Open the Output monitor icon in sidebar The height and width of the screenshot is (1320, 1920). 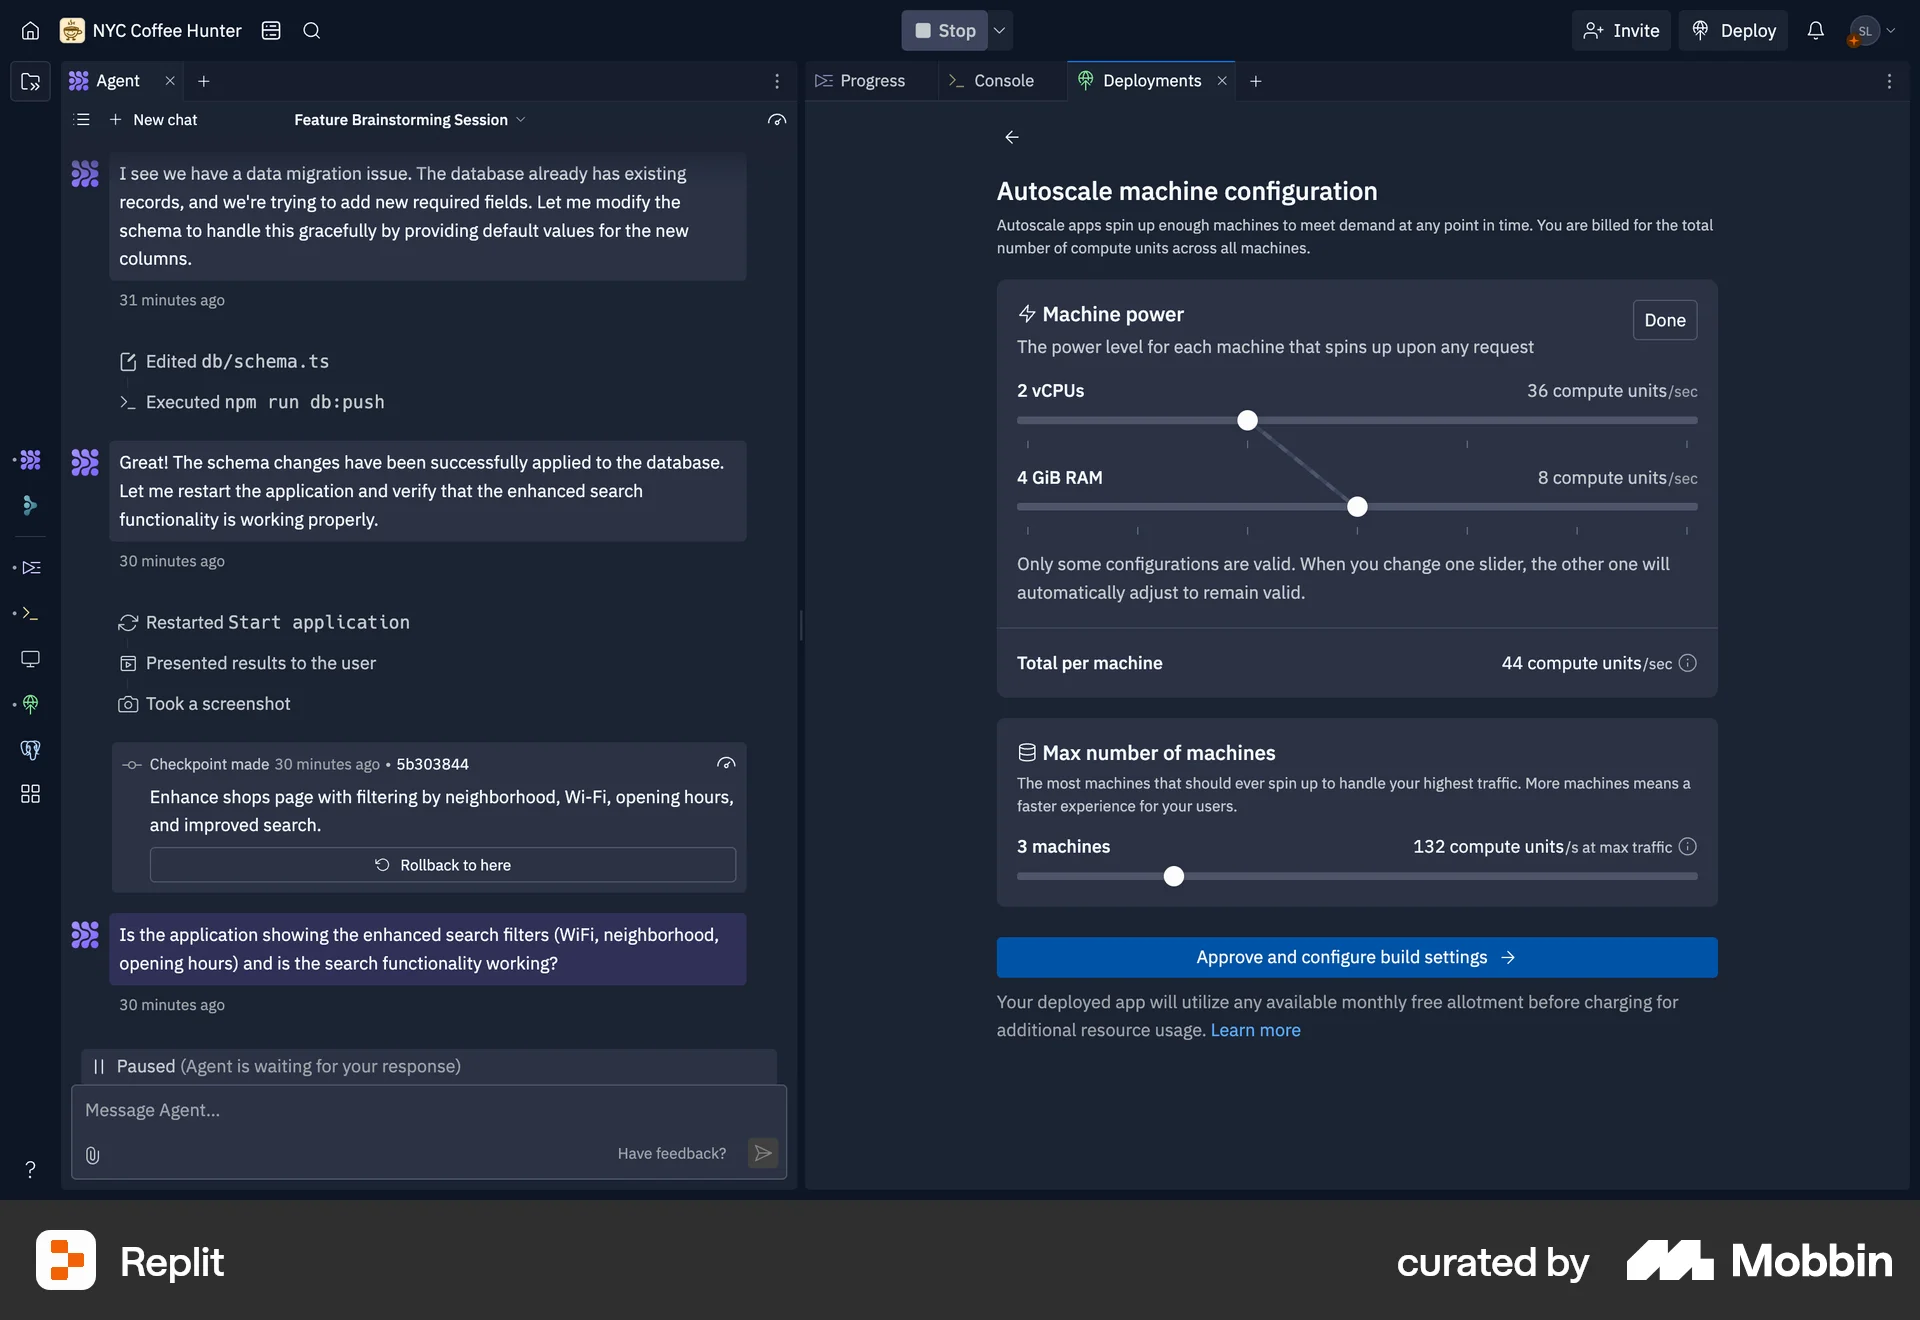(30, 659)
